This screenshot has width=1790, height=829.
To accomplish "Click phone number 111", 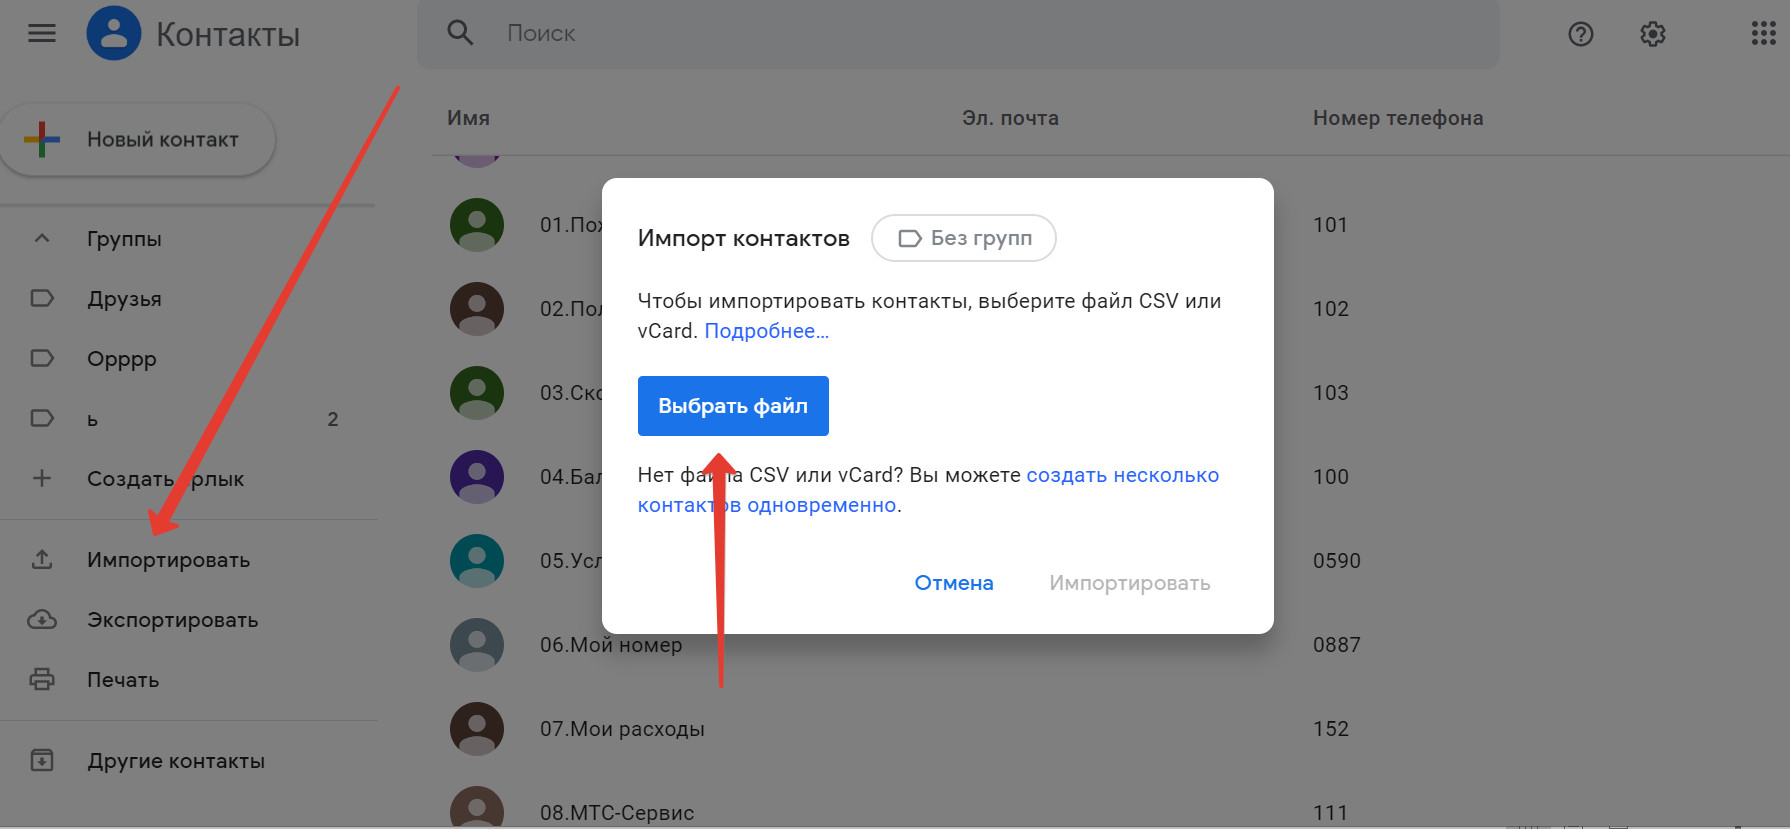I will 1330,813.
